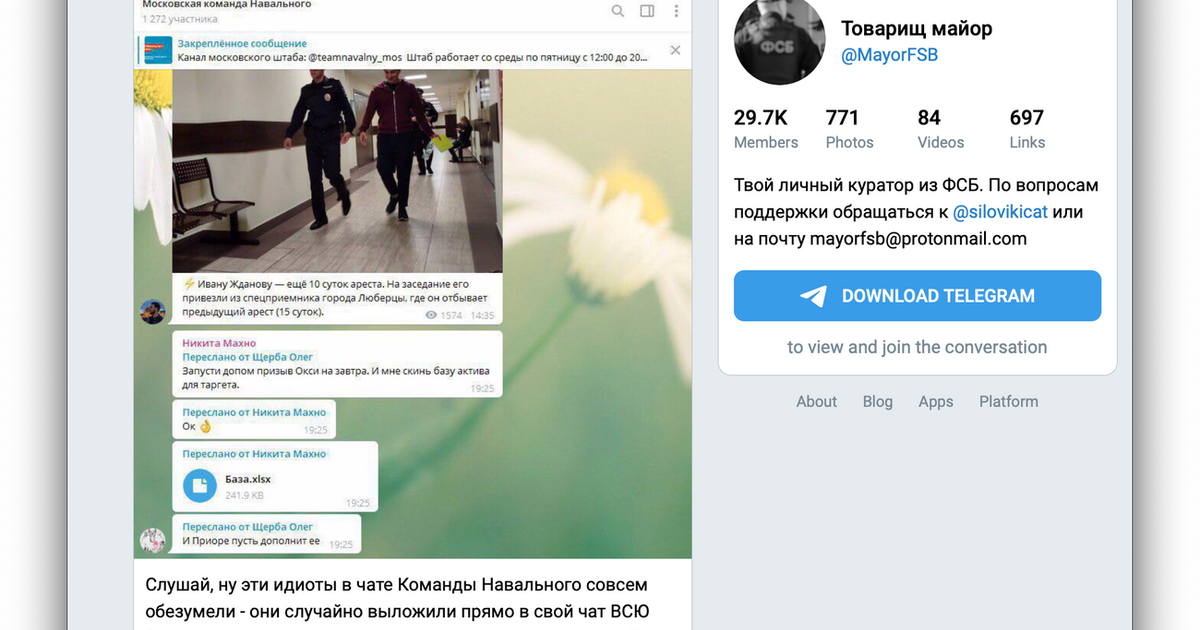
Task: Click the search icon in the chat header
Action: [x=618, y=11]
